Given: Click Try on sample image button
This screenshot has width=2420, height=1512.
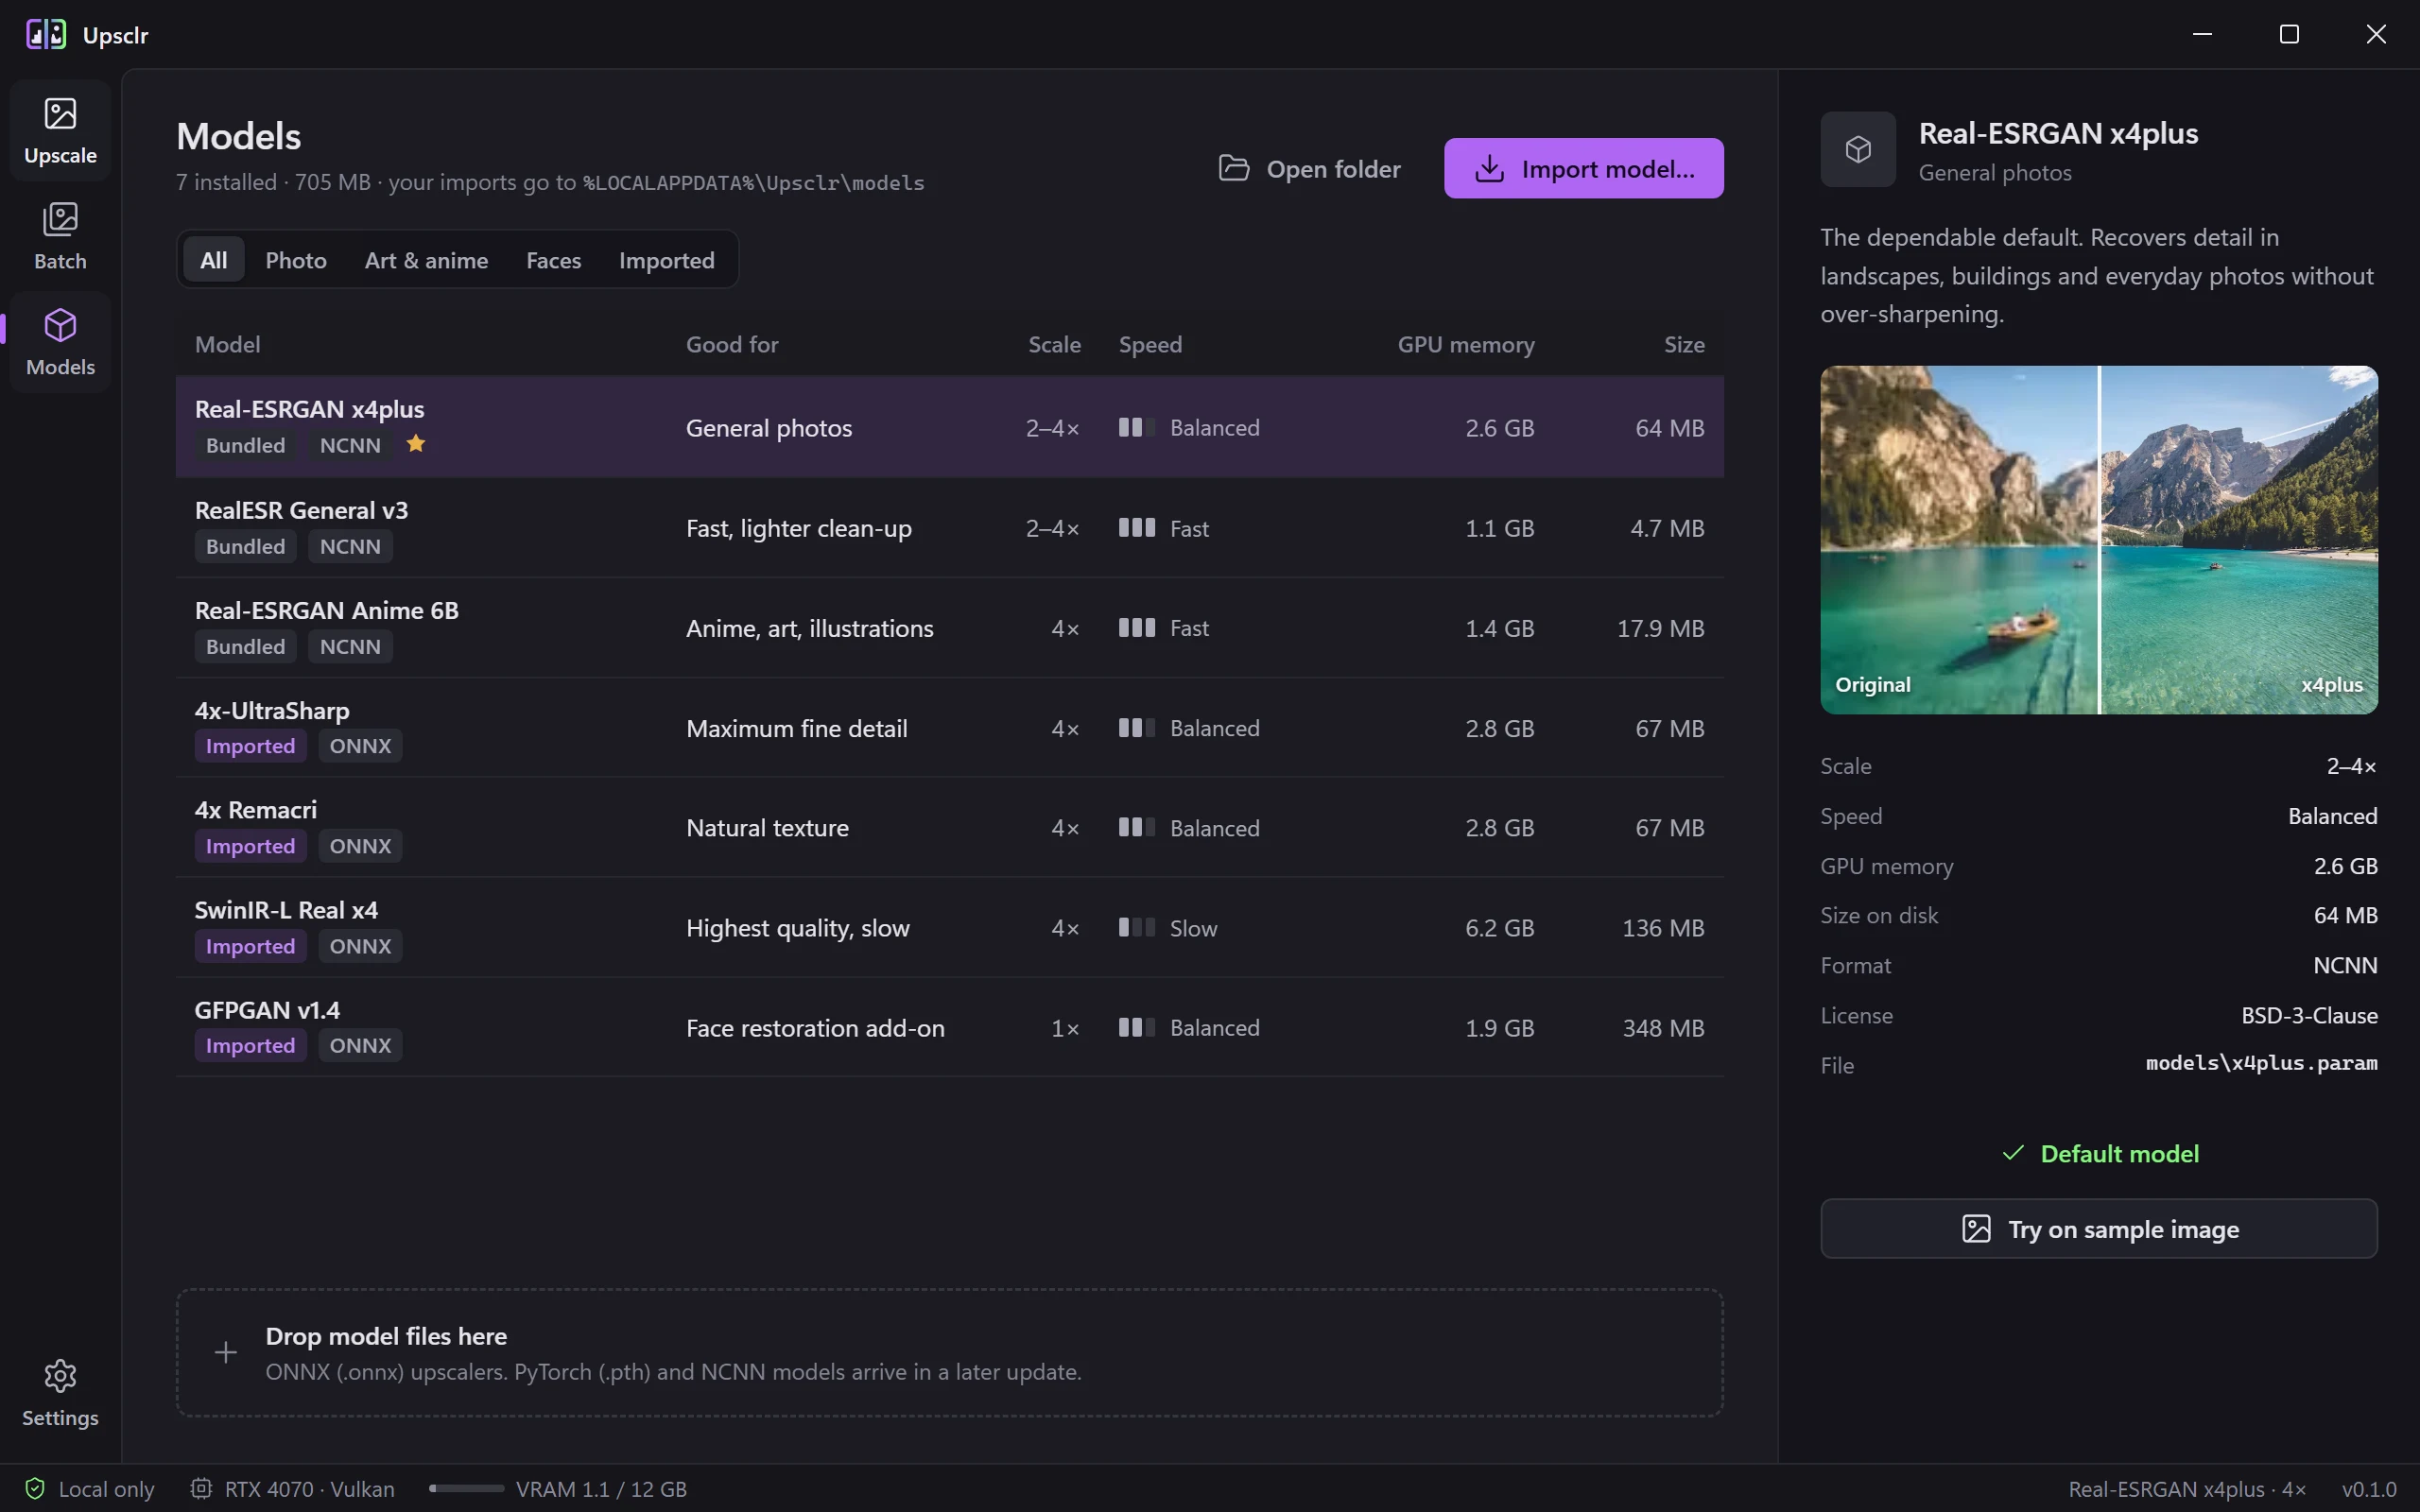Looking at the screenshot, I should click(2099, 1228).
